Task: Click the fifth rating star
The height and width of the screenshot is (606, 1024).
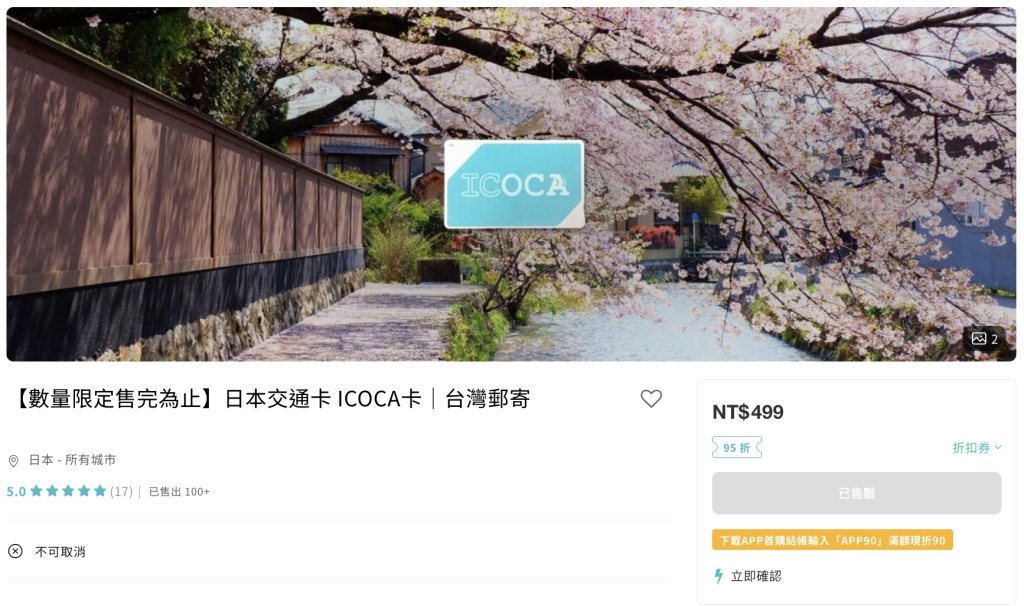Action: point(100,490)
